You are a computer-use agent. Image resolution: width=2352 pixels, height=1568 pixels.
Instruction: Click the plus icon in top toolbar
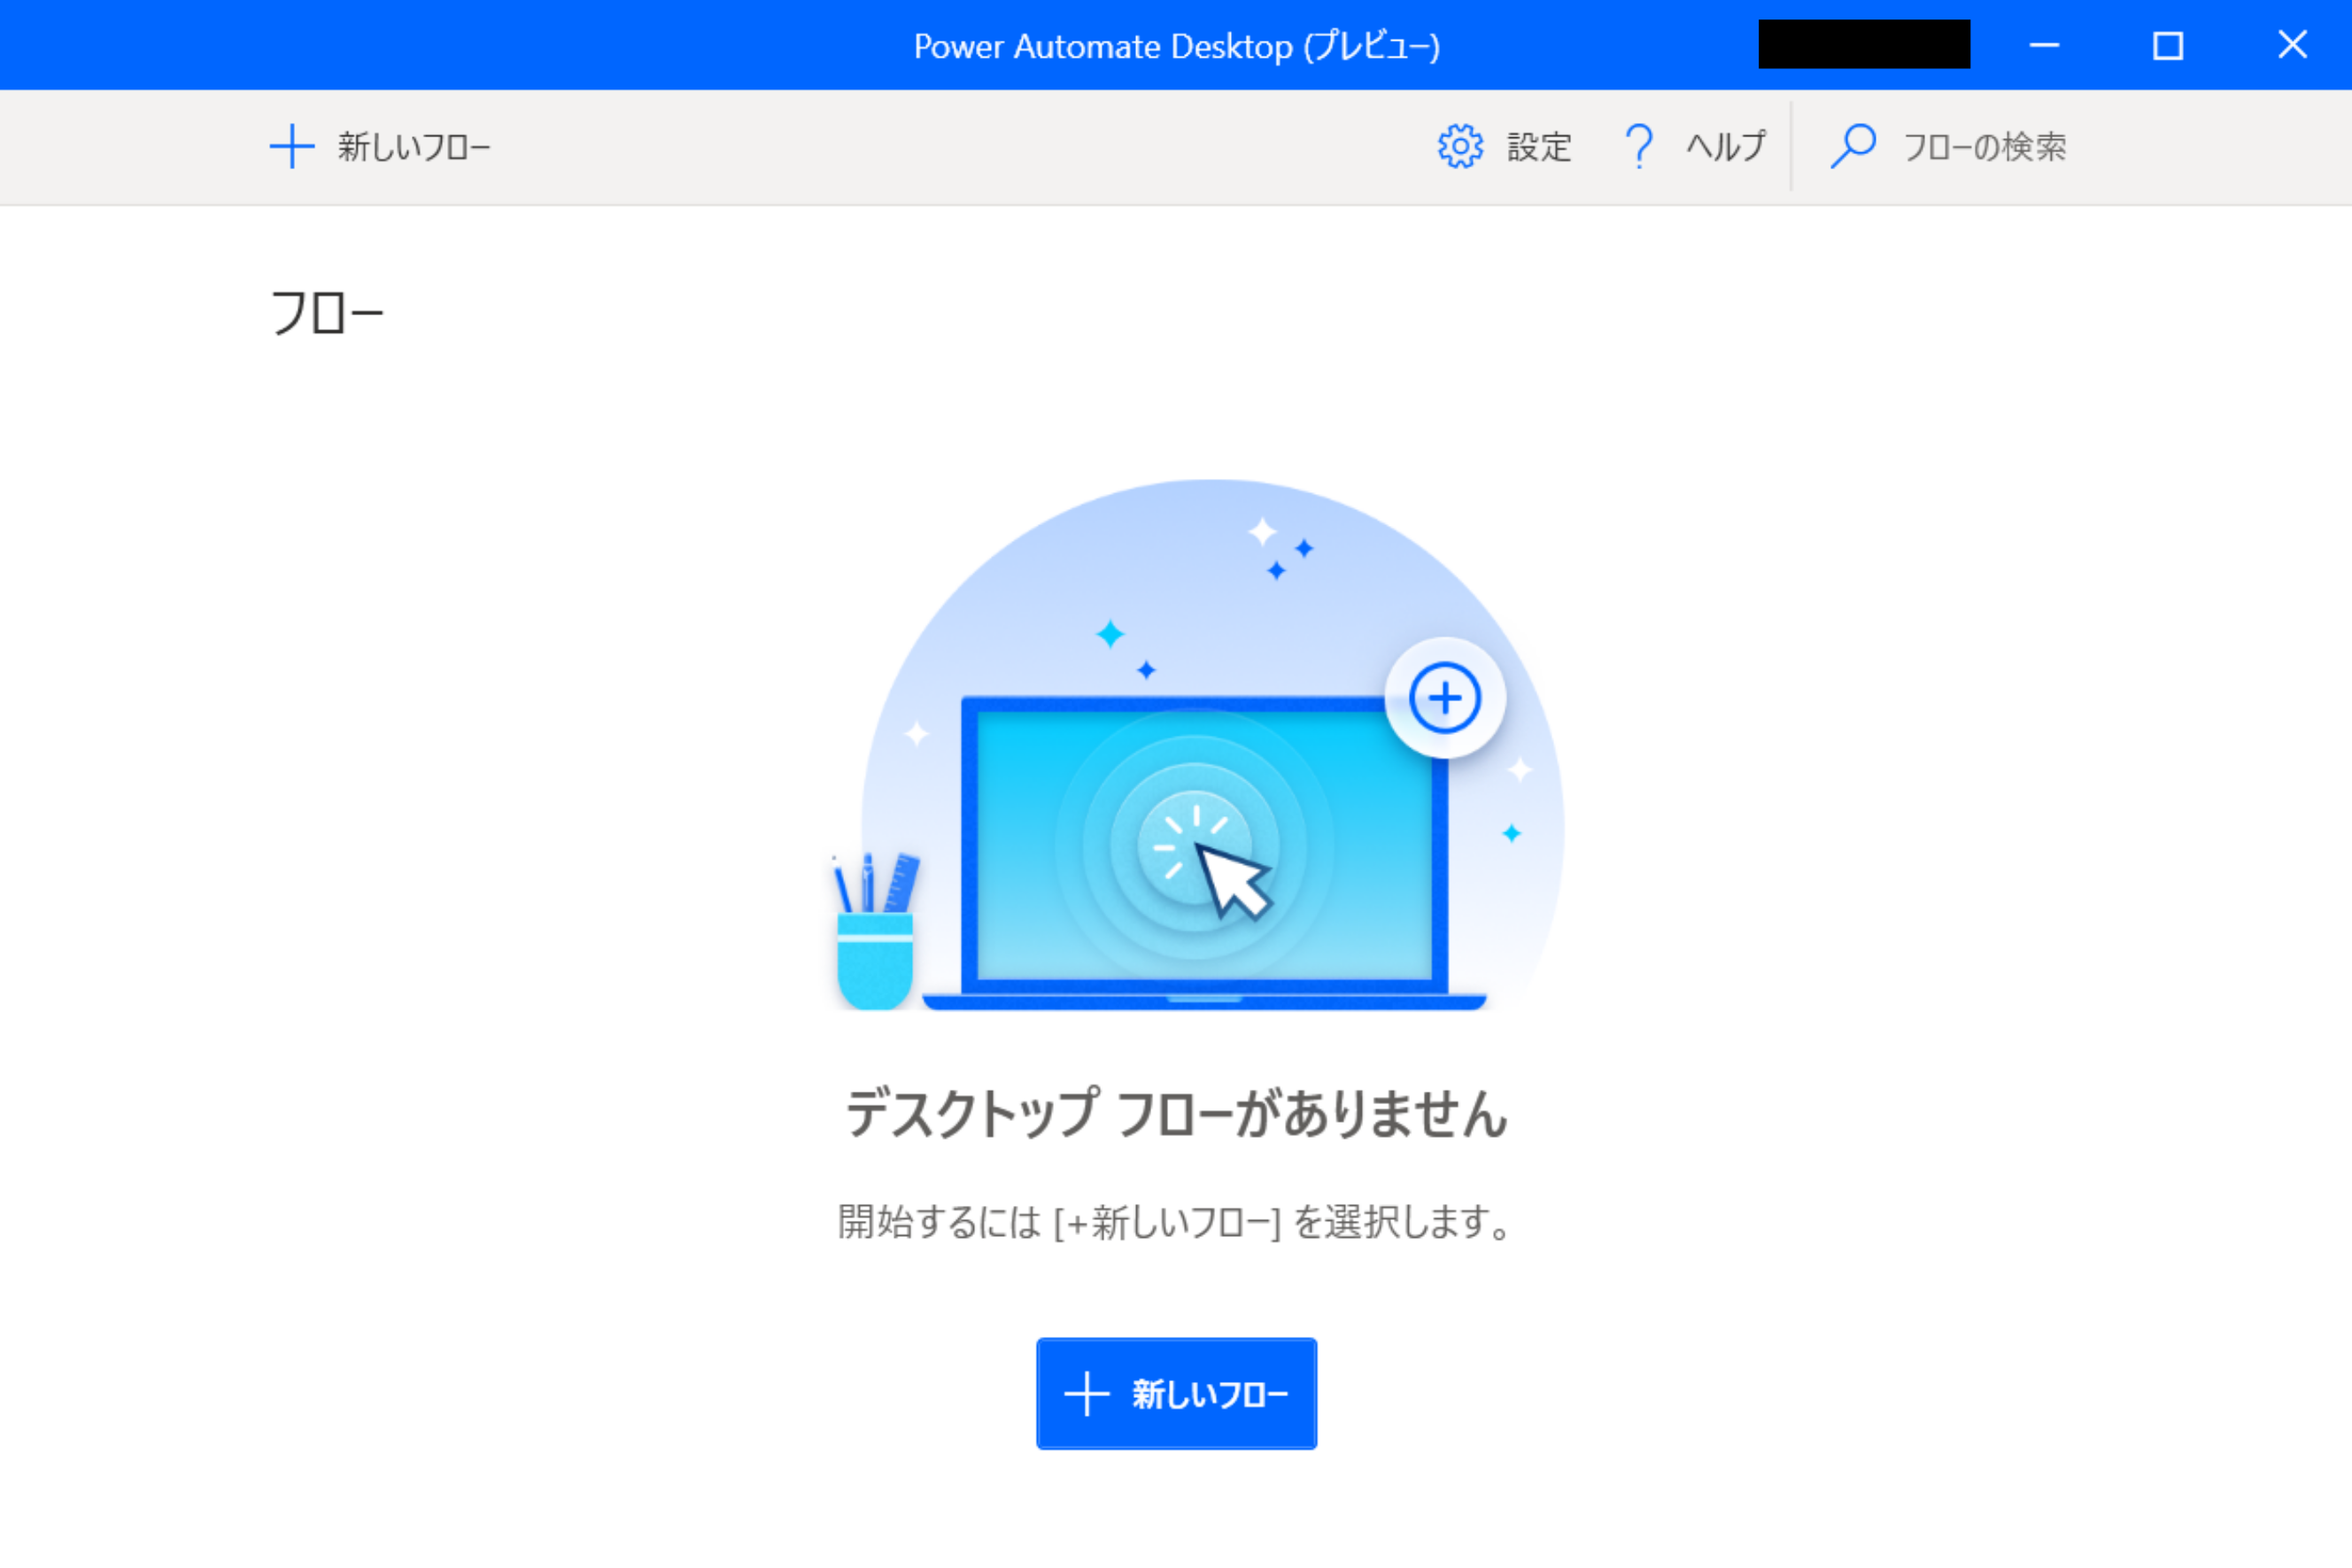click(292, 147)
